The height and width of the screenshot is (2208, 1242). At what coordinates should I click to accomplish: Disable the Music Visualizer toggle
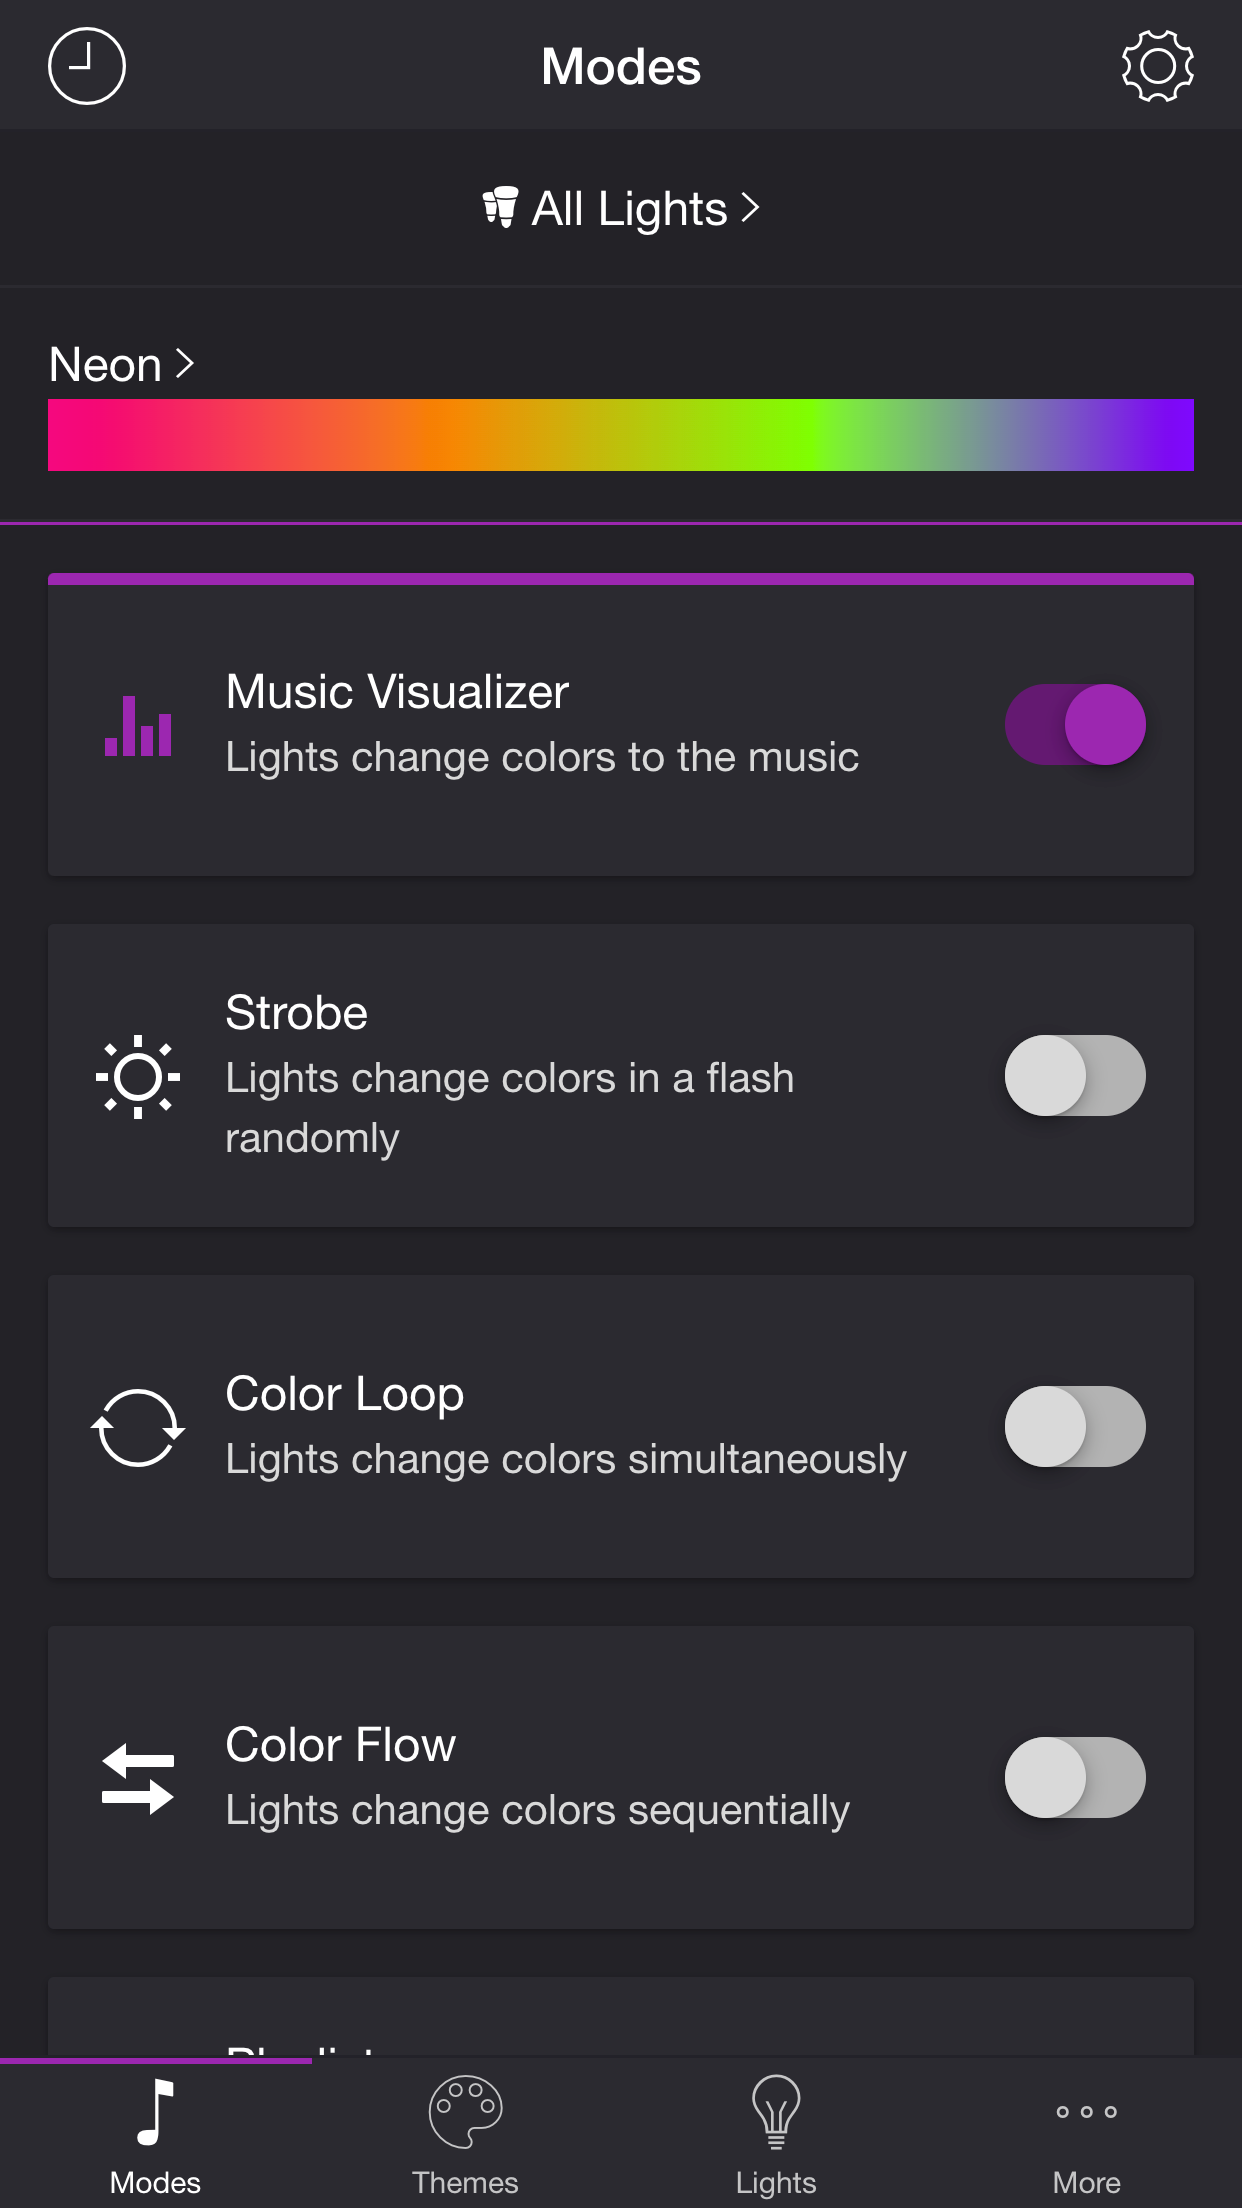tap(1075, 725)
